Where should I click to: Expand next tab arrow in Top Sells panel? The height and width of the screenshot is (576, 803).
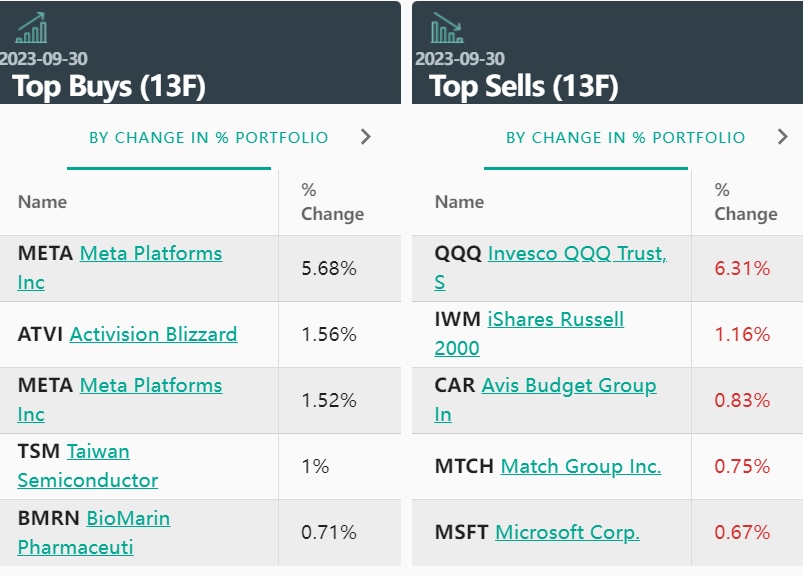click(783, 137)
